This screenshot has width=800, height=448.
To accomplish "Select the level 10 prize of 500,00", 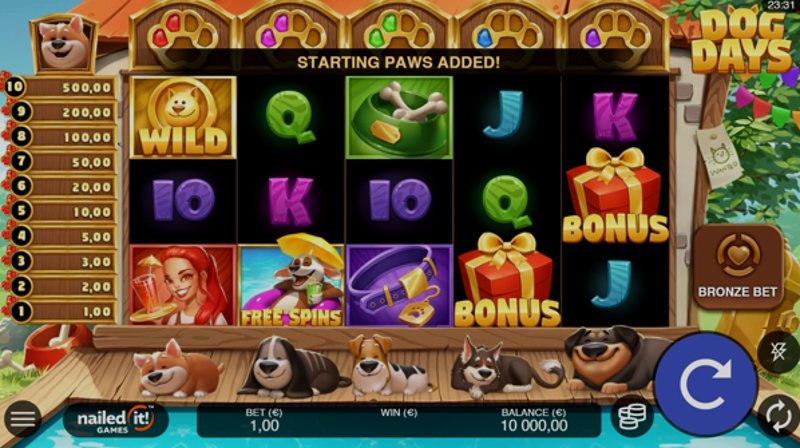I will coord(60,87).
